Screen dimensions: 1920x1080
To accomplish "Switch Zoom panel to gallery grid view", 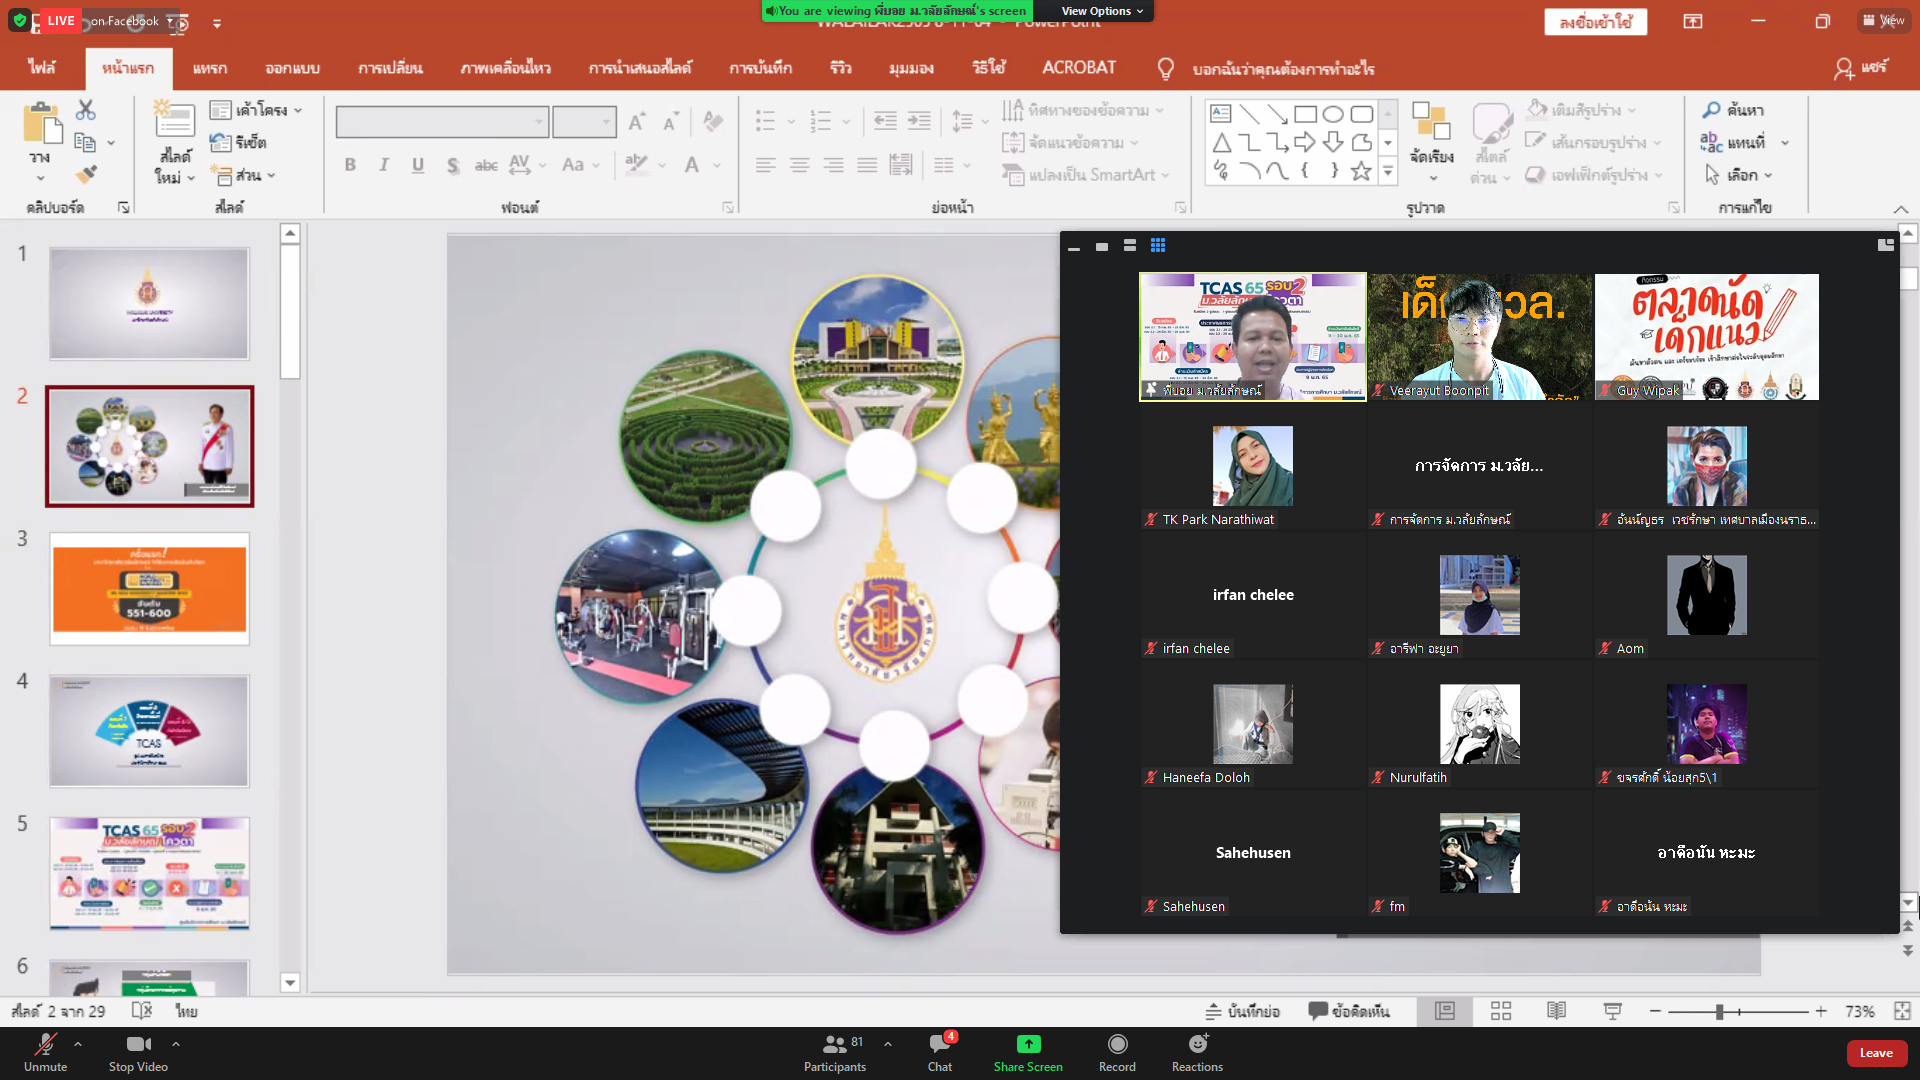I will [1158, 246].
